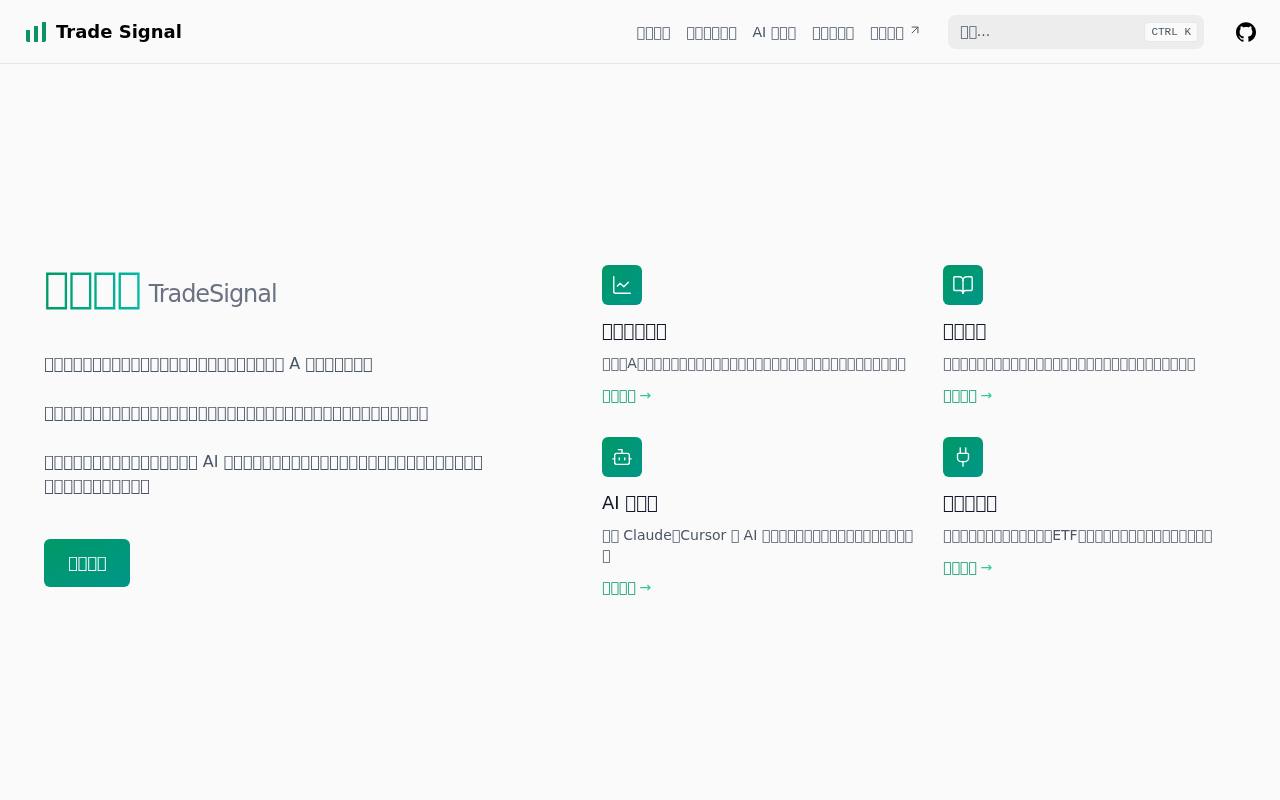
Task: Click the heading below the open-book icon
Action: 964,331
